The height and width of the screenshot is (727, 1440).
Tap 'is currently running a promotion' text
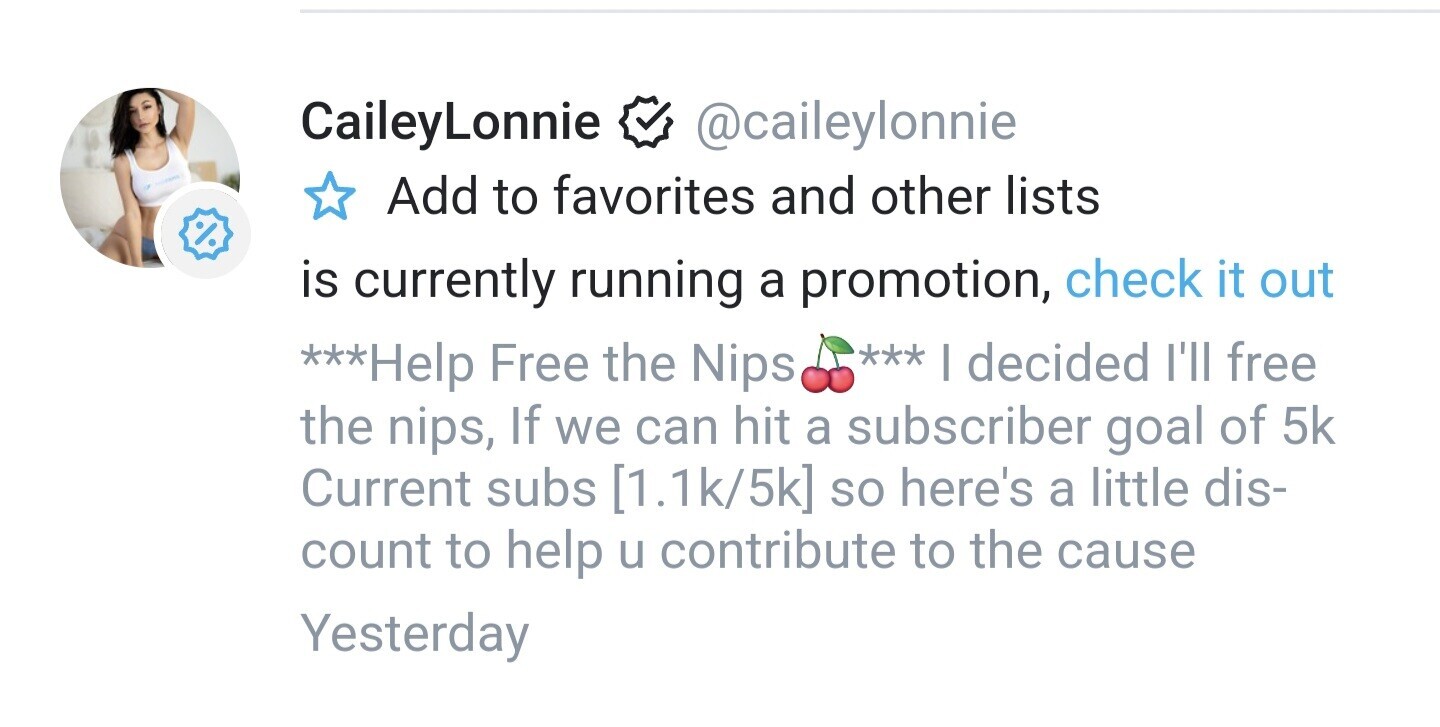pos(676,281)
